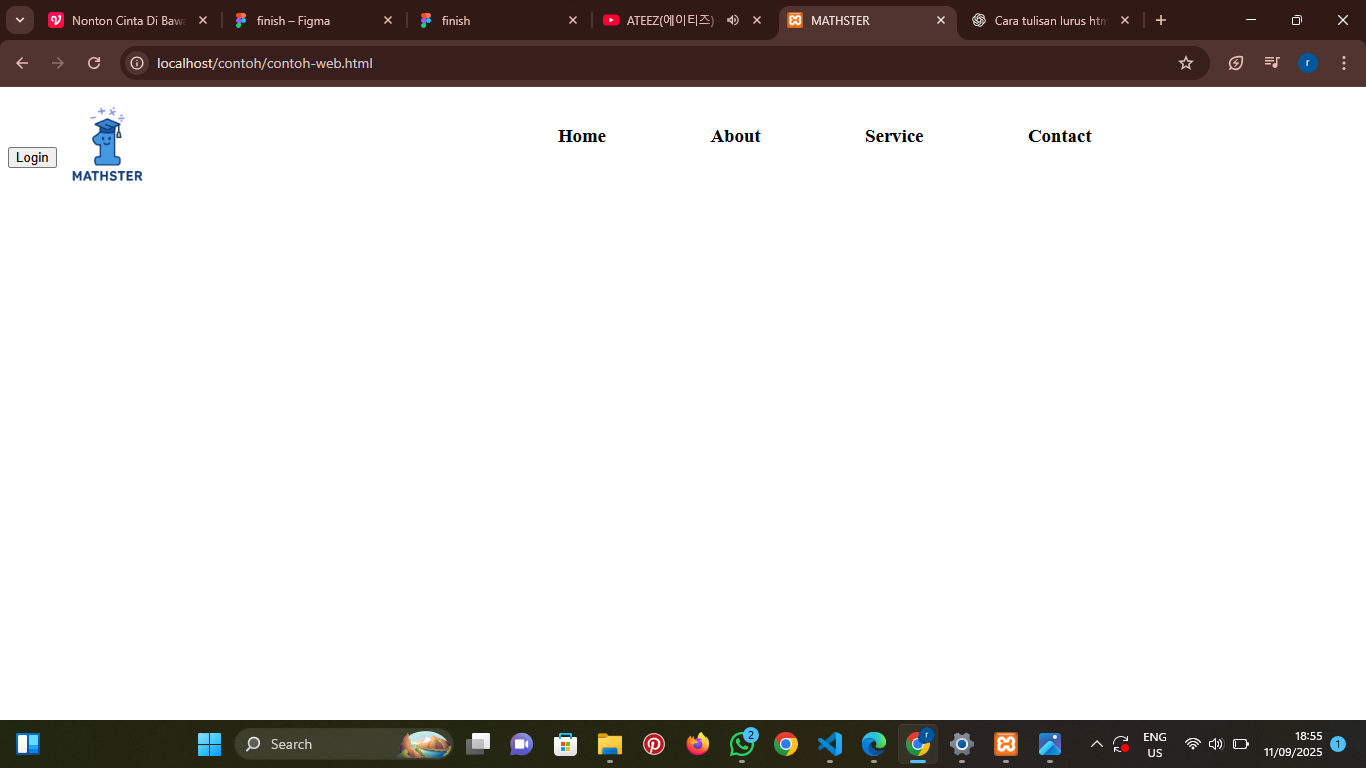1366x768 pixels.
Task: Switch to Cara tulisan lurus tab
Action: [x=1048, y=20]
